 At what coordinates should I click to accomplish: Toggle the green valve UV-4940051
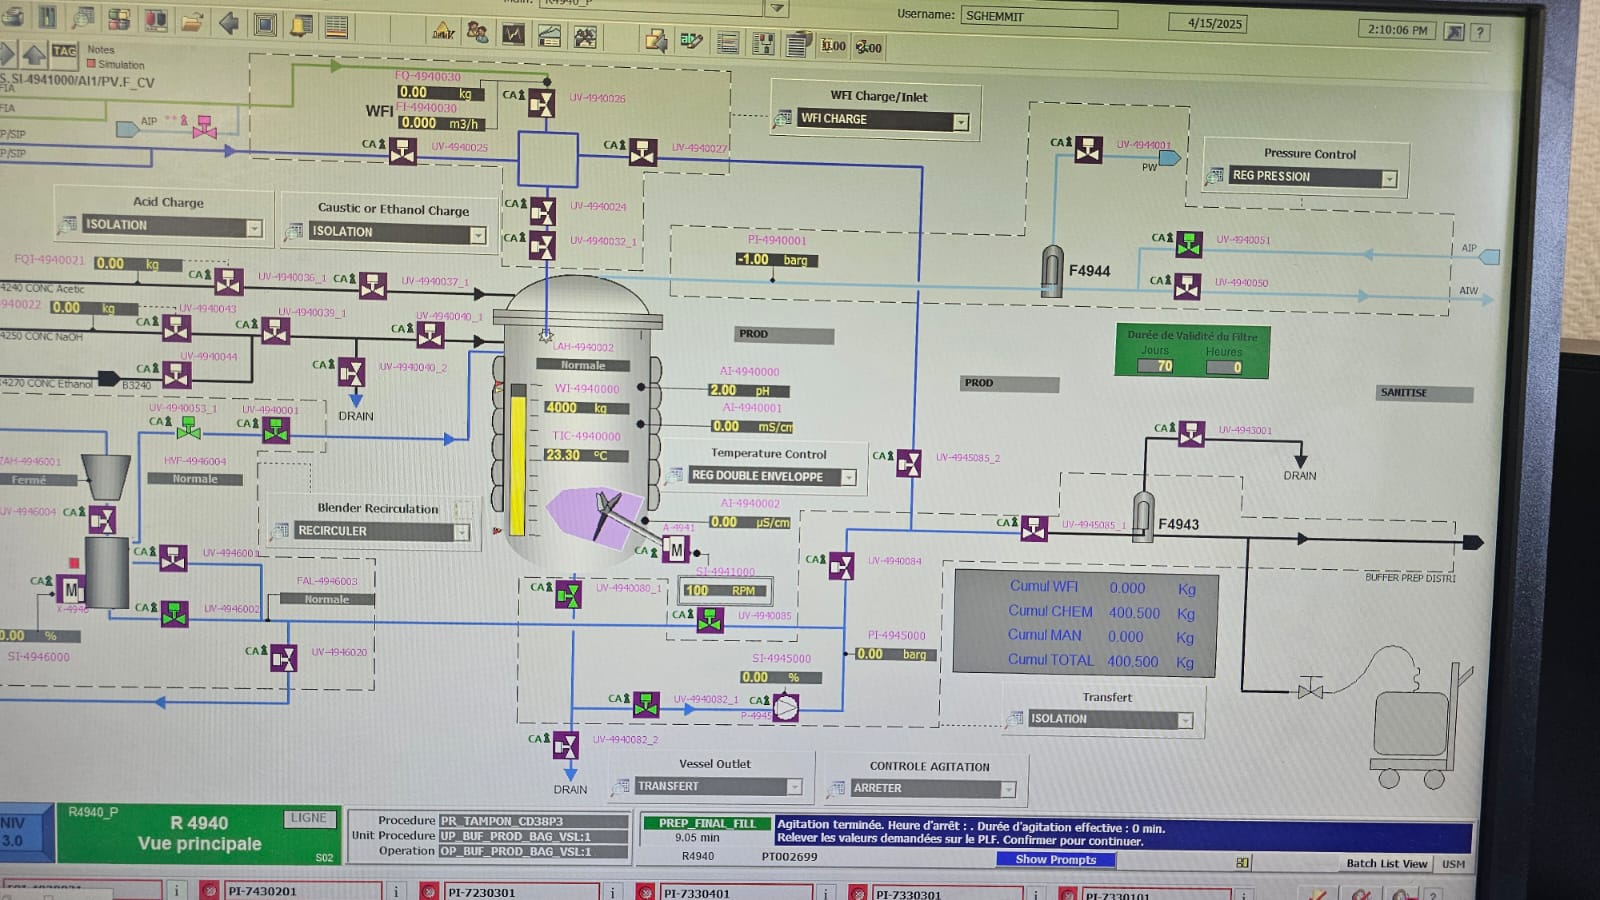(x=1188, y=243)
